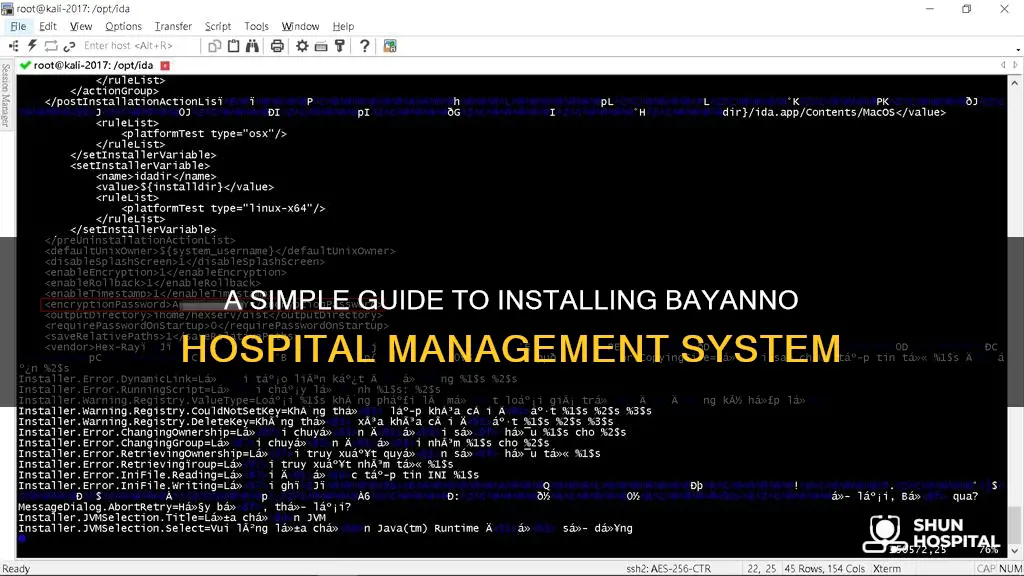
Task: Click the green connected checkmark on the tab
Action: (x=25, y=65)
